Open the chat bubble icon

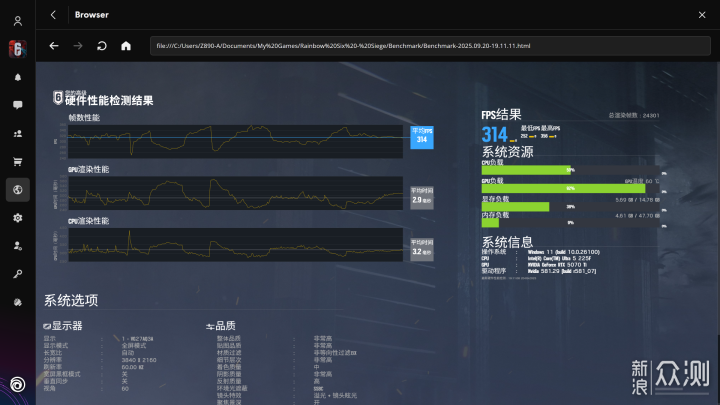(x=17, y=105)
